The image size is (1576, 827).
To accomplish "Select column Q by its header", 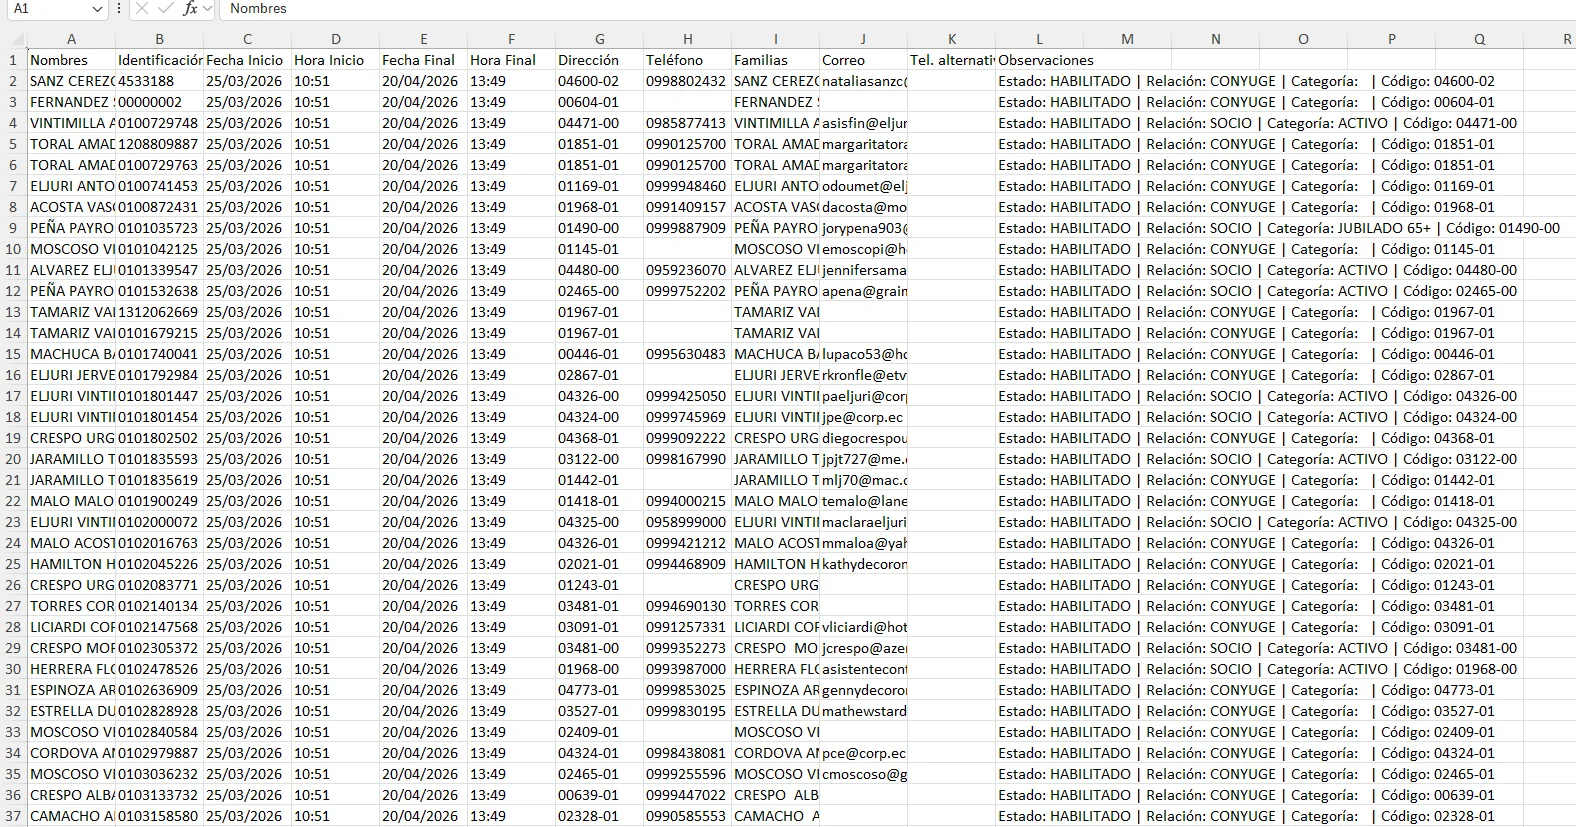I will (1479, 39).
